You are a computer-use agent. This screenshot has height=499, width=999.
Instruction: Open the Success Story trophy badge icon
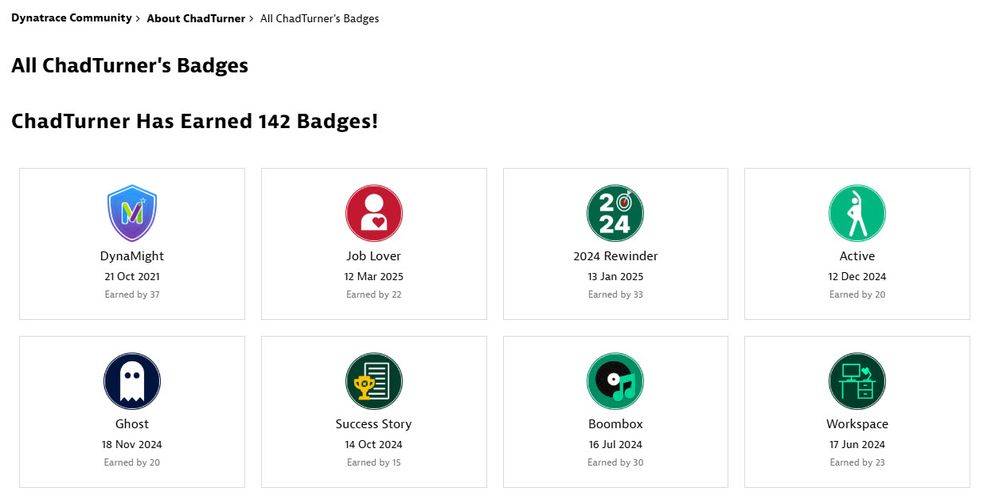374,381
